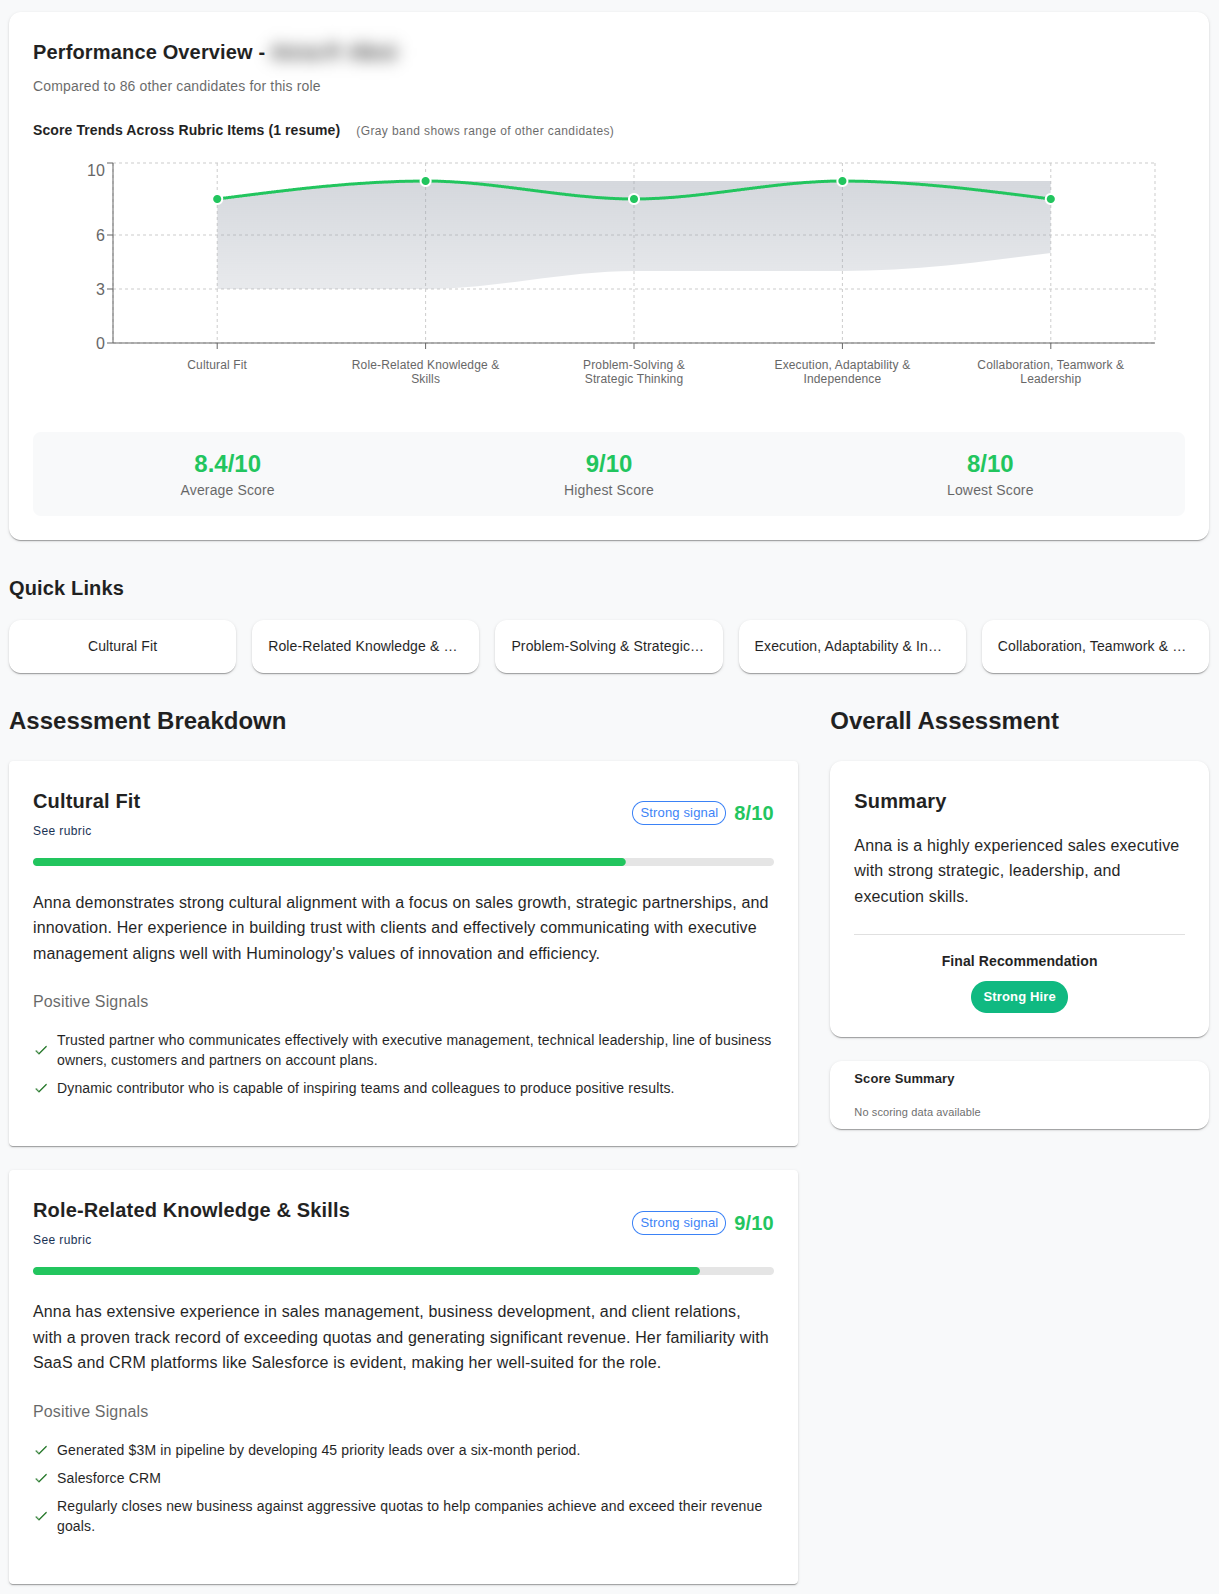Select Problem-Solving data point on chart
Image resolution: width=1219 pixels, height=1594 pixels.
pyautogui.click(x=634, y=199)
